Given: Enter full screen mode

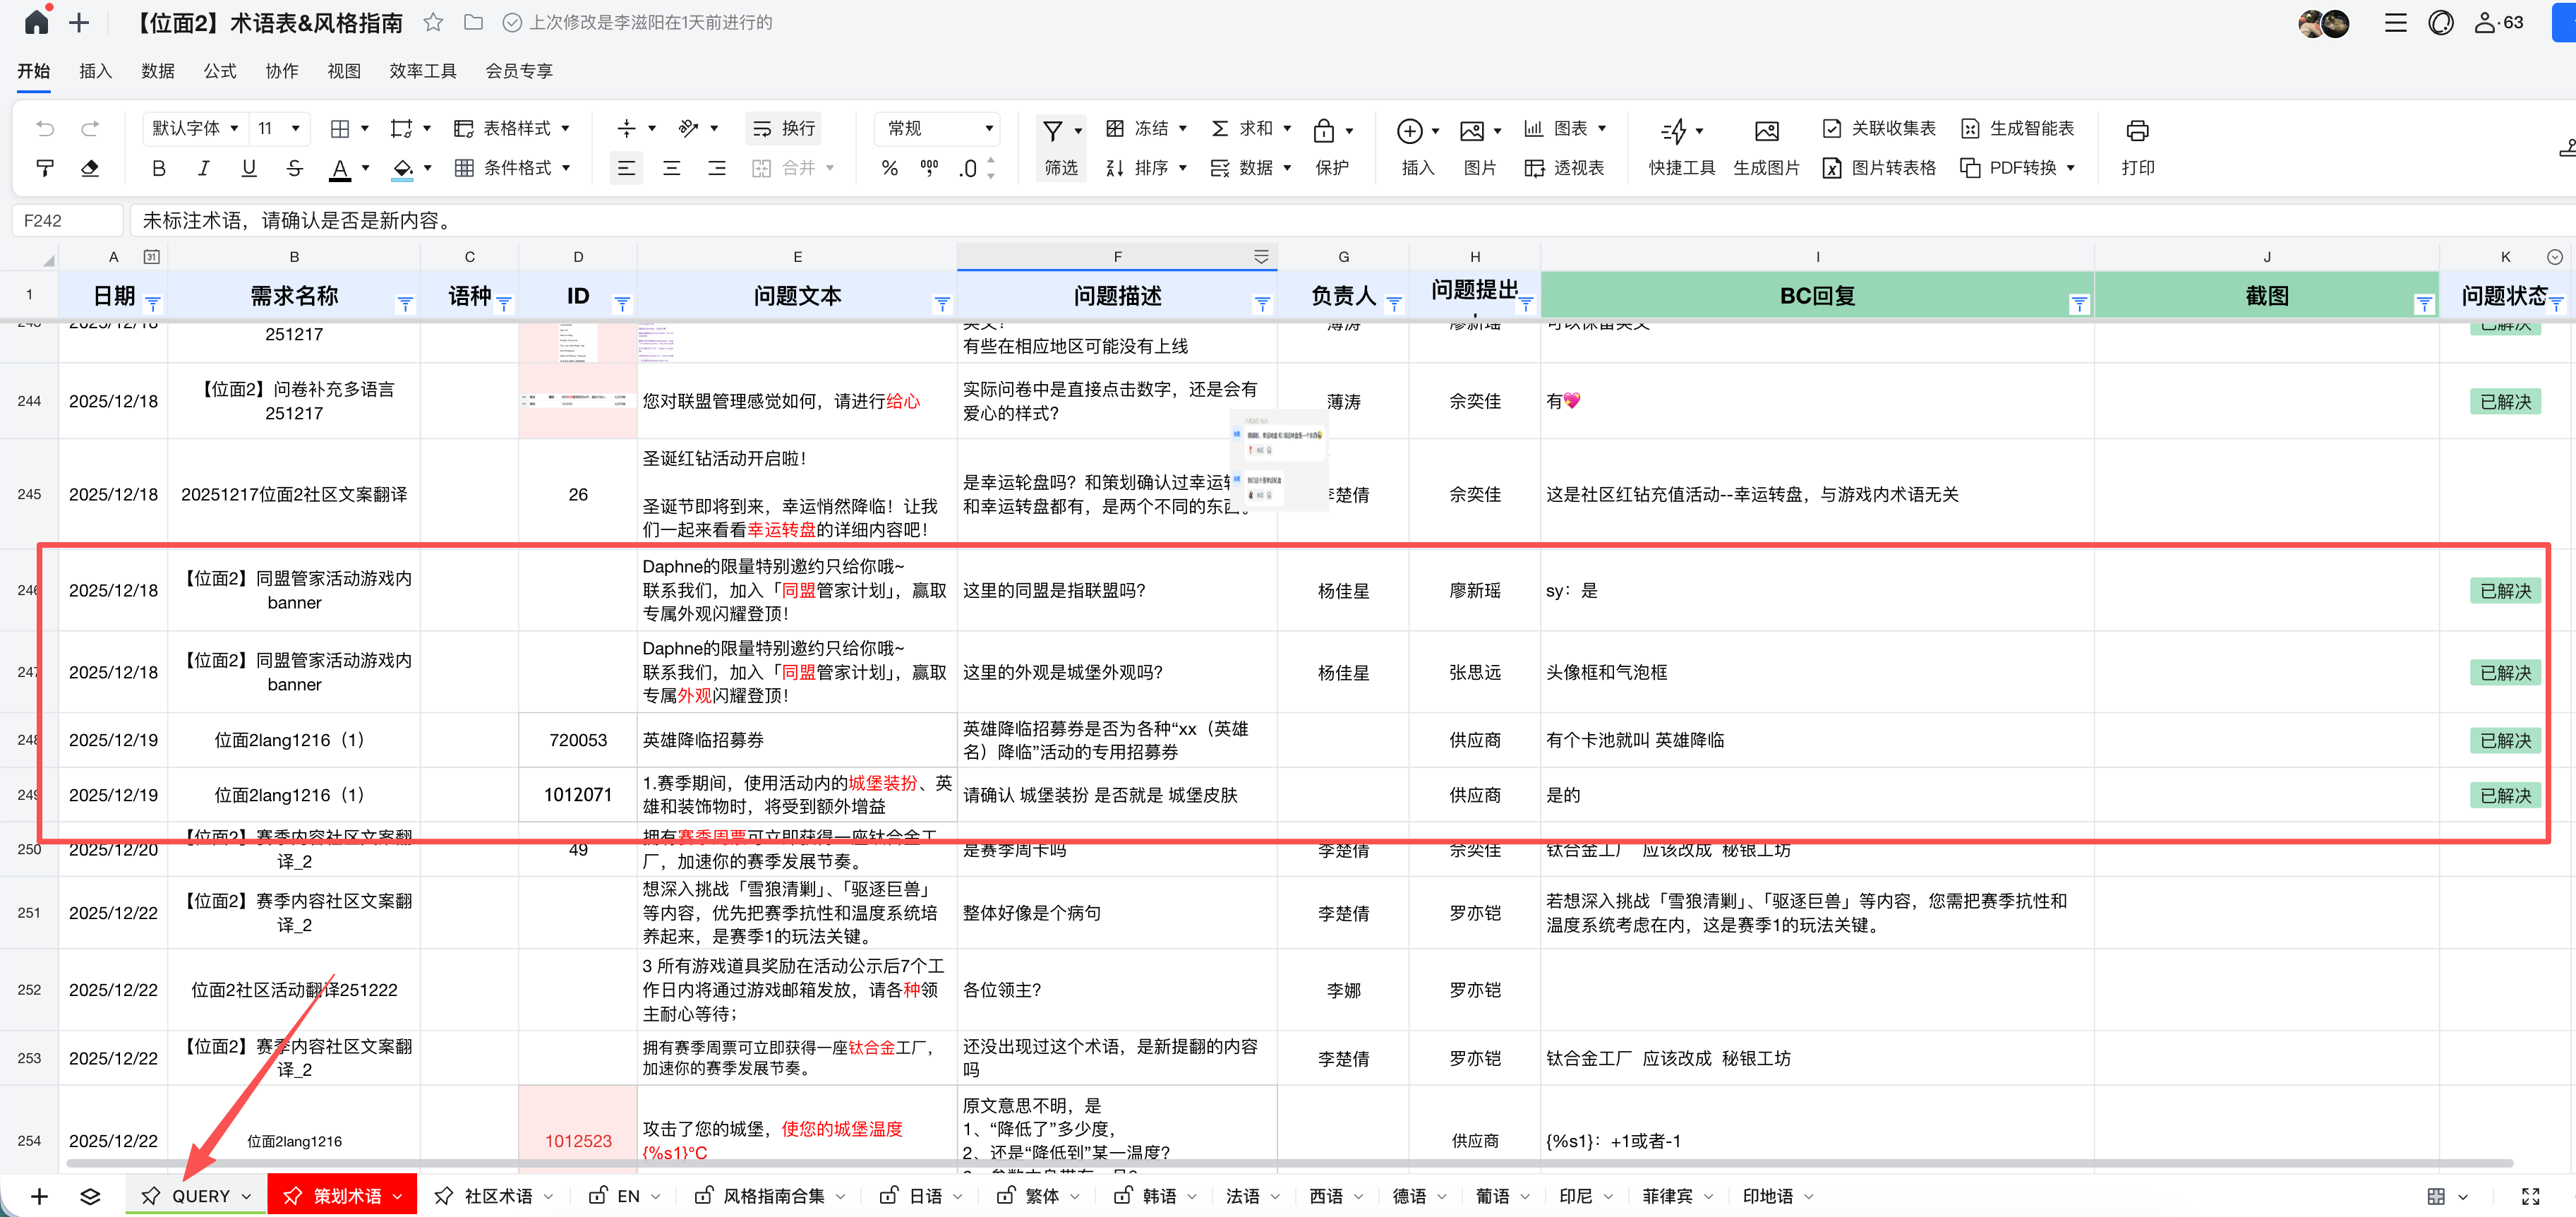Looking at the screenshot, I should [x=2530, y=1196].
